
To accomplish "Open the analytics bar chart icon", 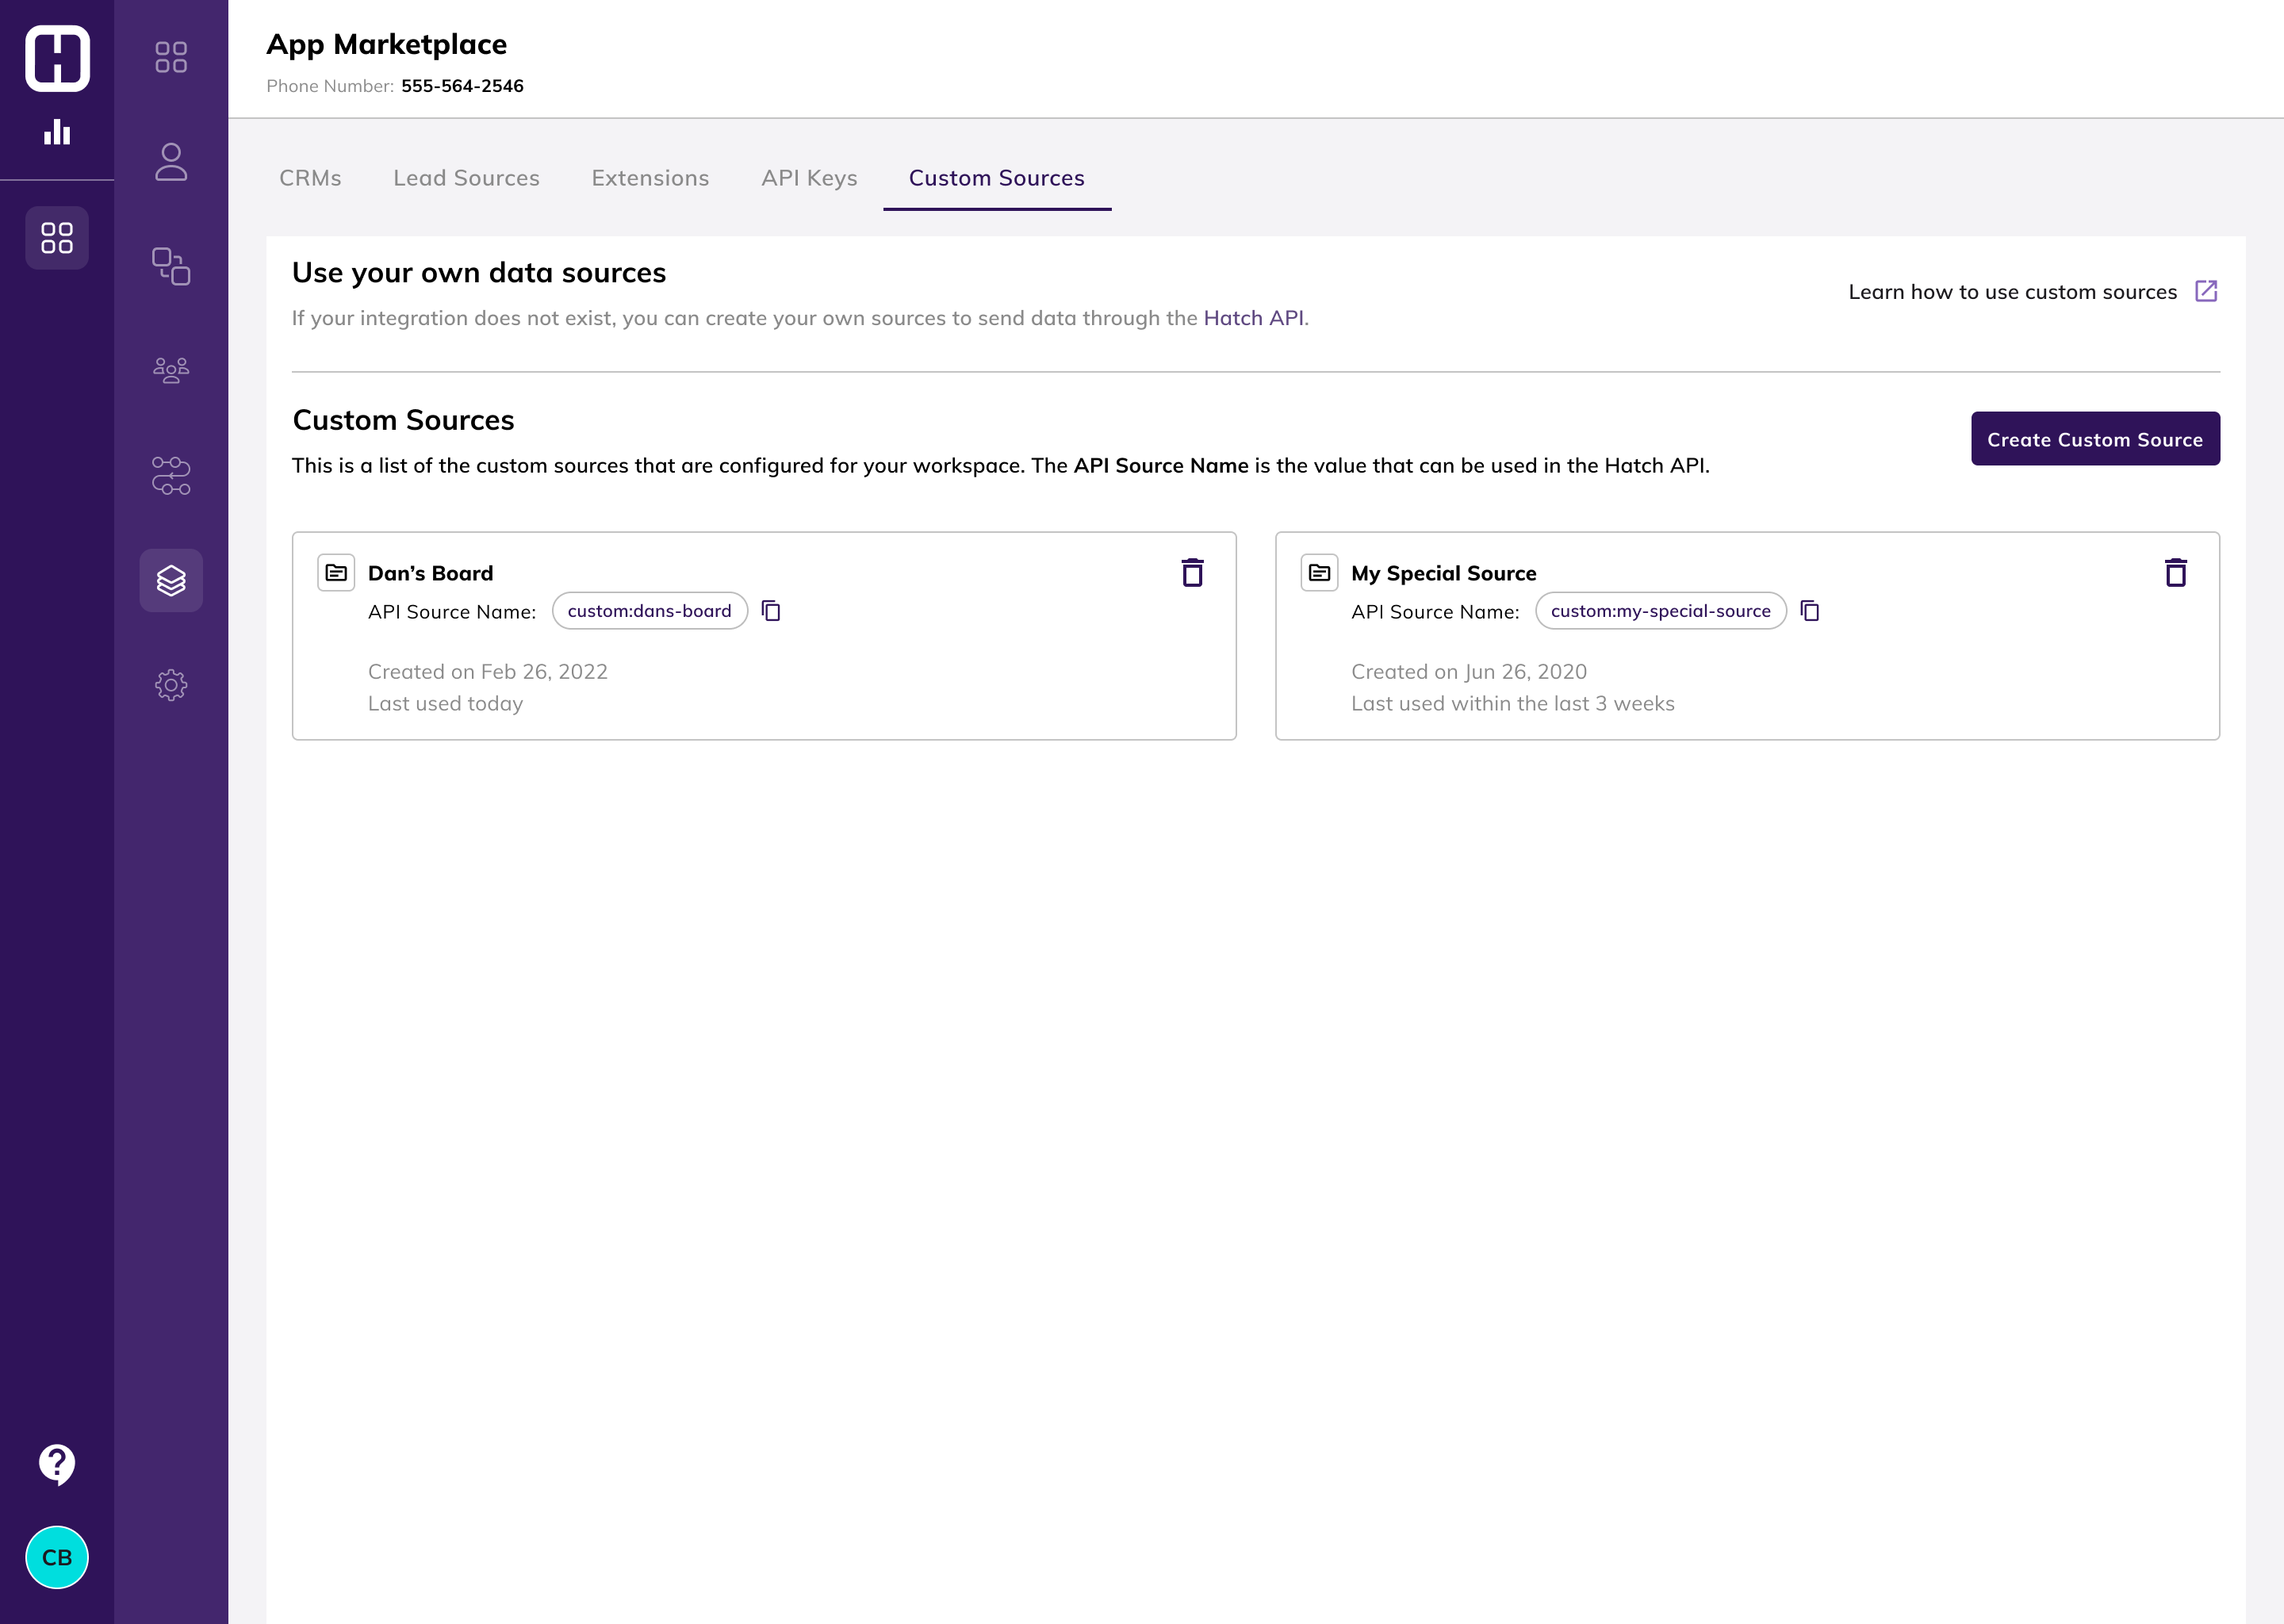I will 57,132.
